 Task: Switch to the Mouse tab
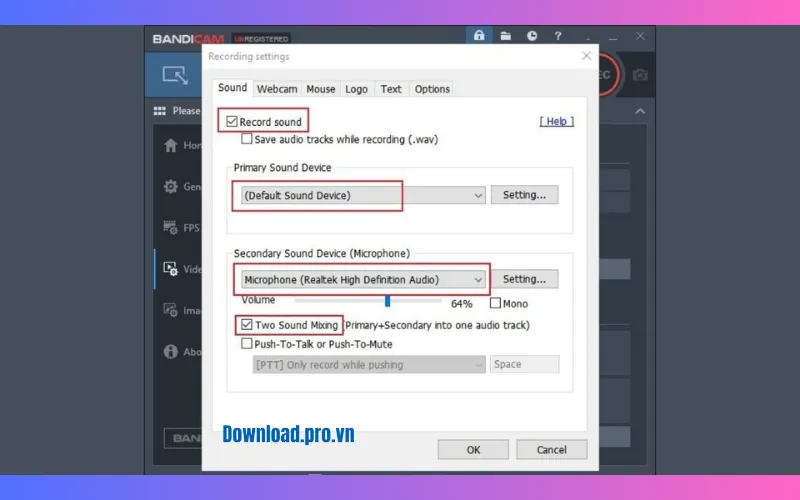coord(321,89)
